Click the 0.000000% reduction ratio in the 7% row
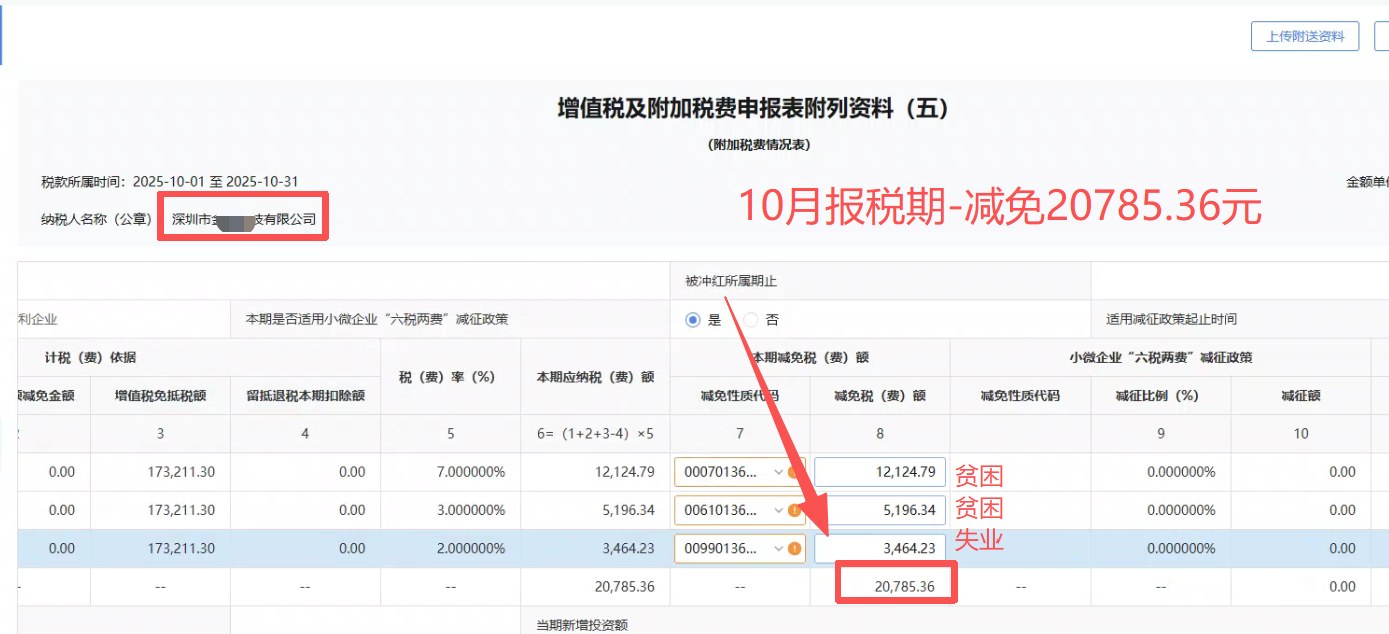This screenshot has height=634, width=1389. click(x=1181, y=472)
